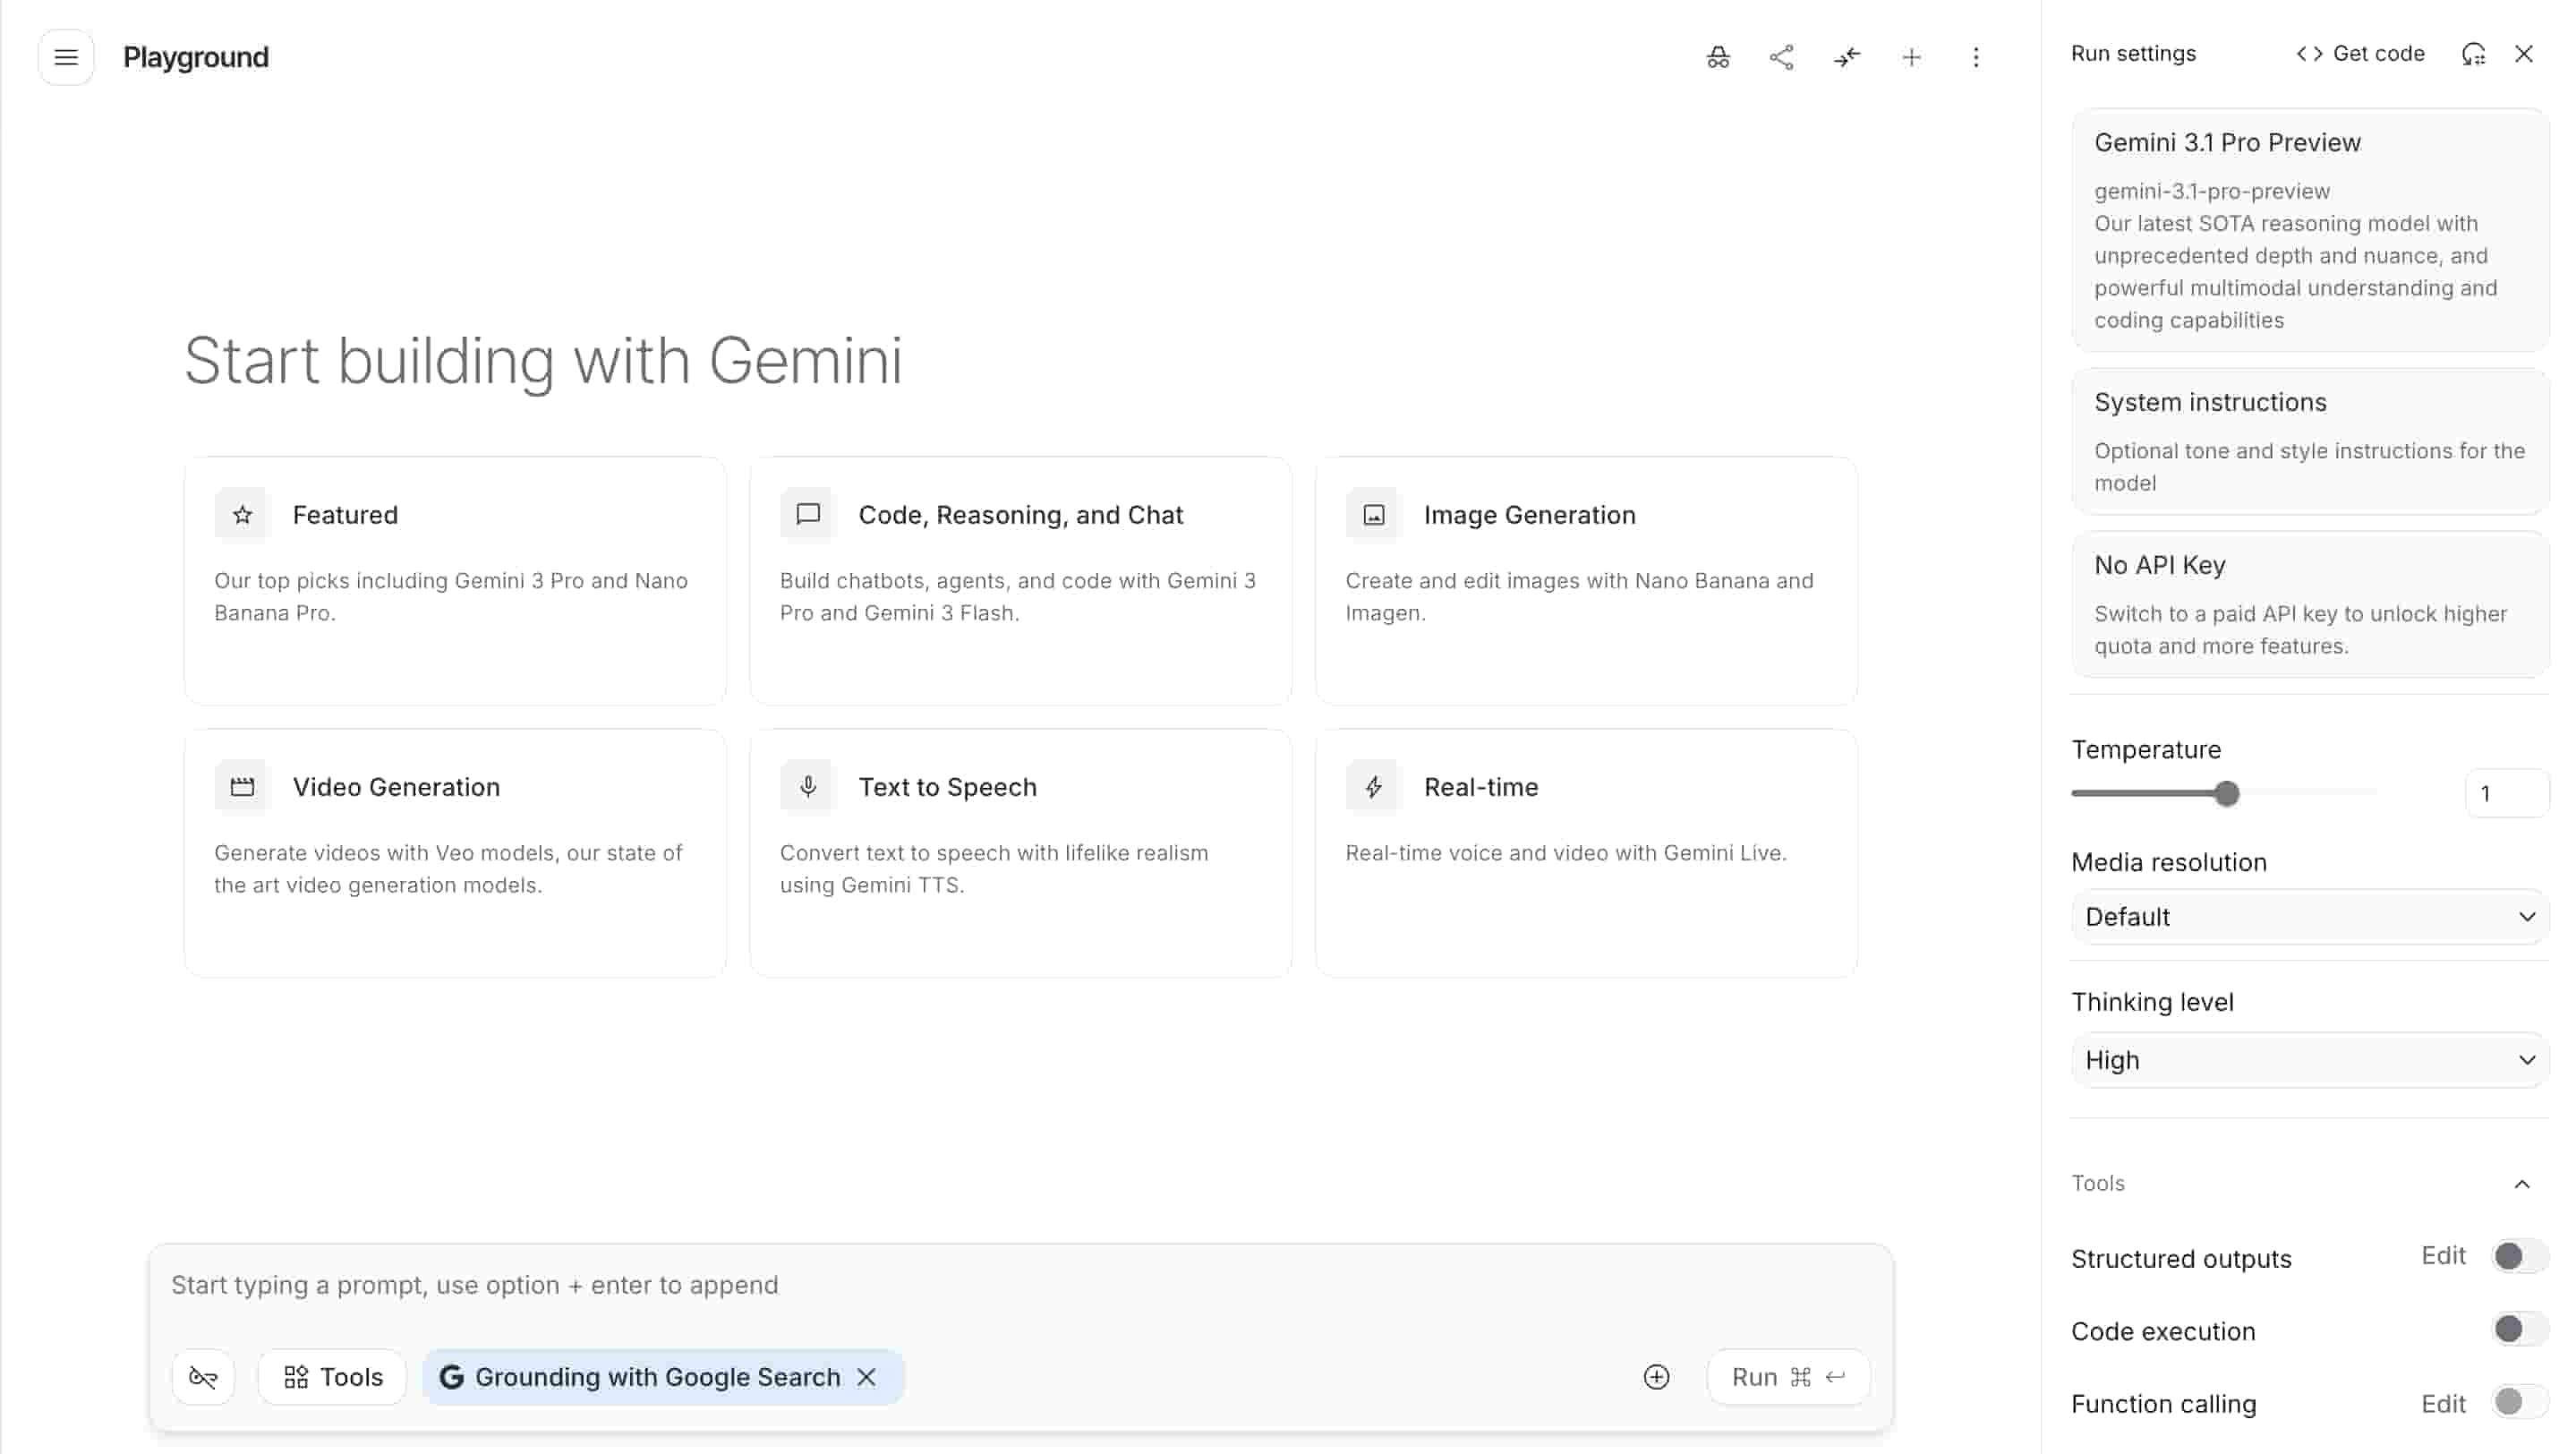Image resolution: width=2576 pixels, height=1454 pixels.
Task: Select the Image Generation card
Action: [1585, 580]
